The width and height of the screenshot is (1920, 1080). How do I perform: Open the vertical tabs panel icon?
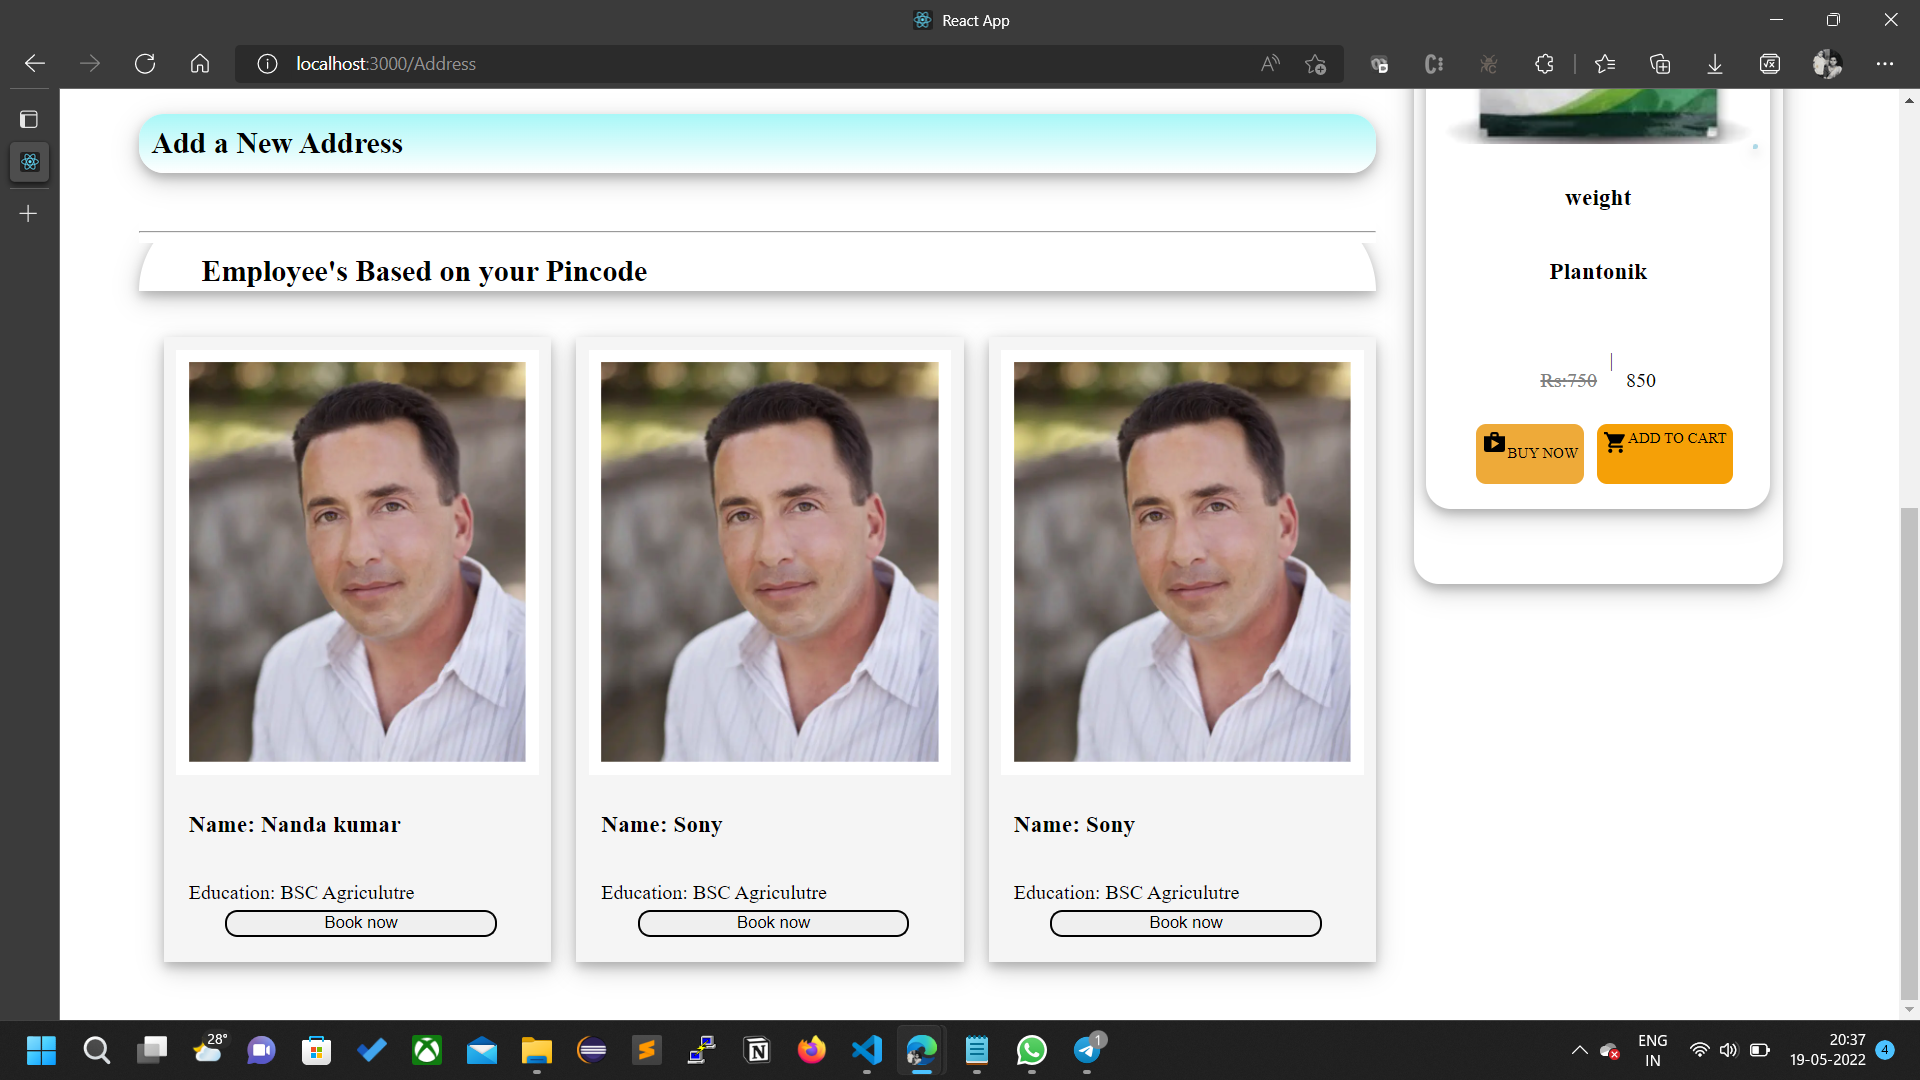29,120
